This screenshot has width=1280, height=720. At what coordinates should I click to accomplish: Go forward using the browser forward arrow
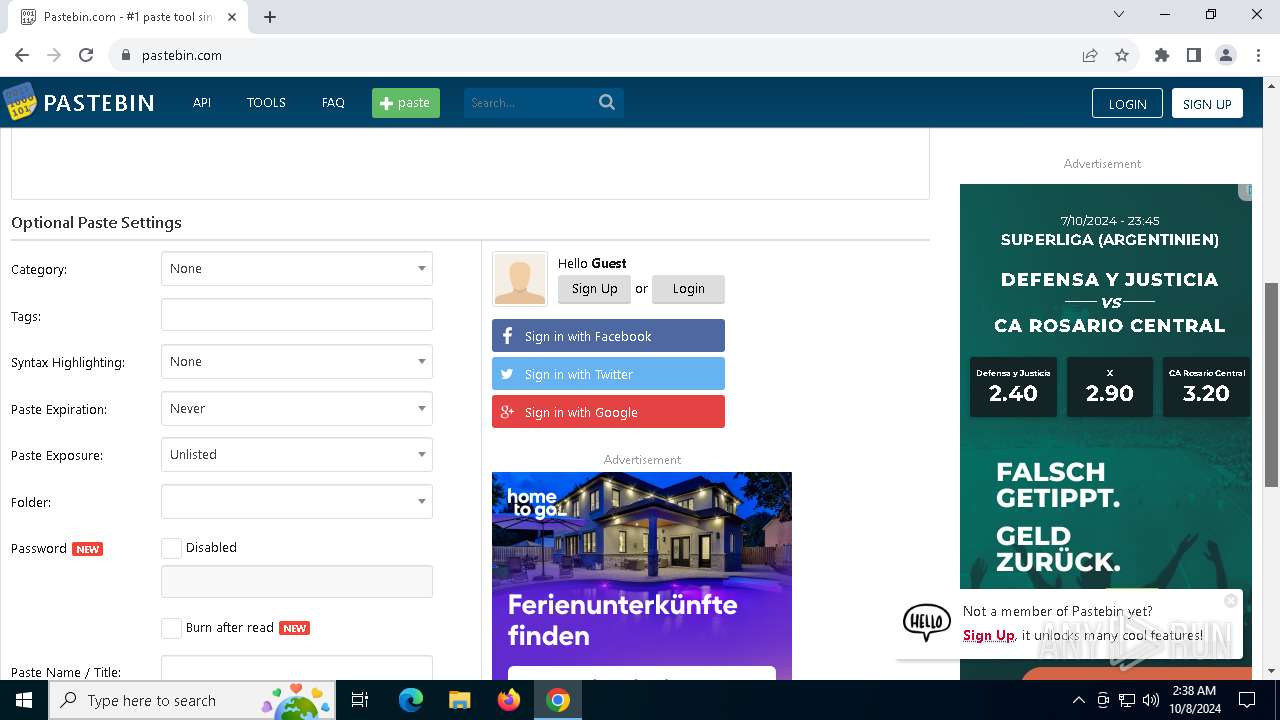click(54, 55)
